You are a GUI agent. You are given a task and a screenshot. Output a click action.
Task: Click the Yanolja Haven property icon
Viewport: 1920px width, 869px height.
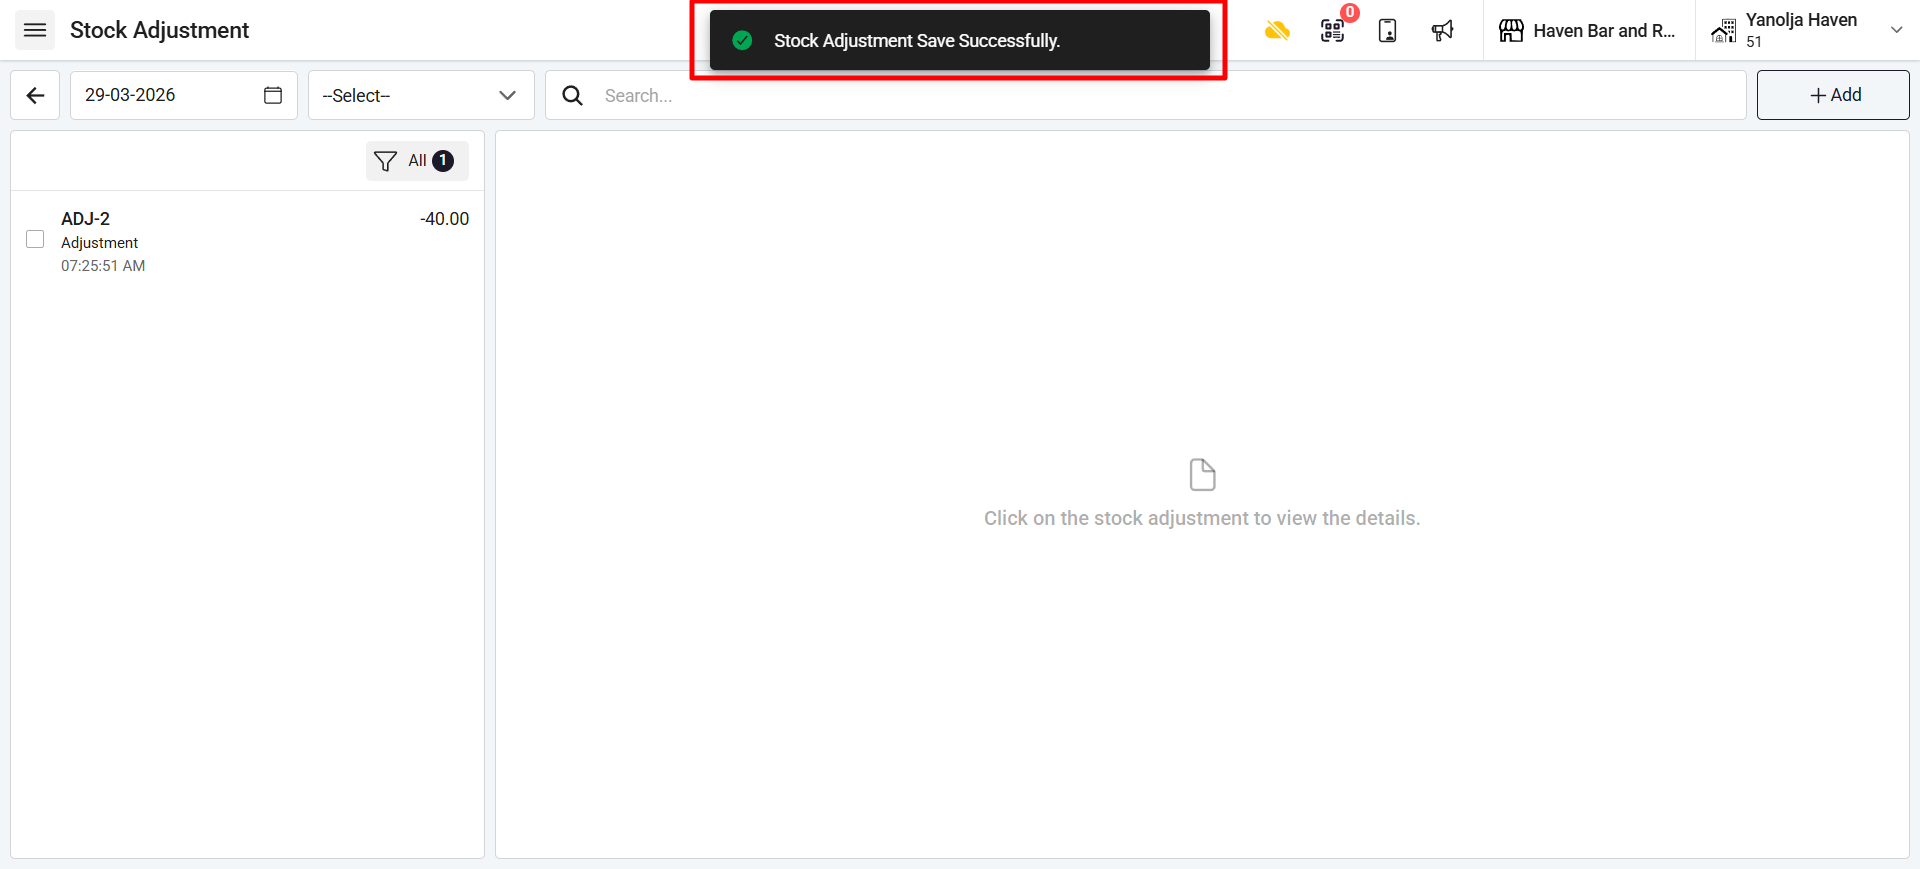(1723, 30)
